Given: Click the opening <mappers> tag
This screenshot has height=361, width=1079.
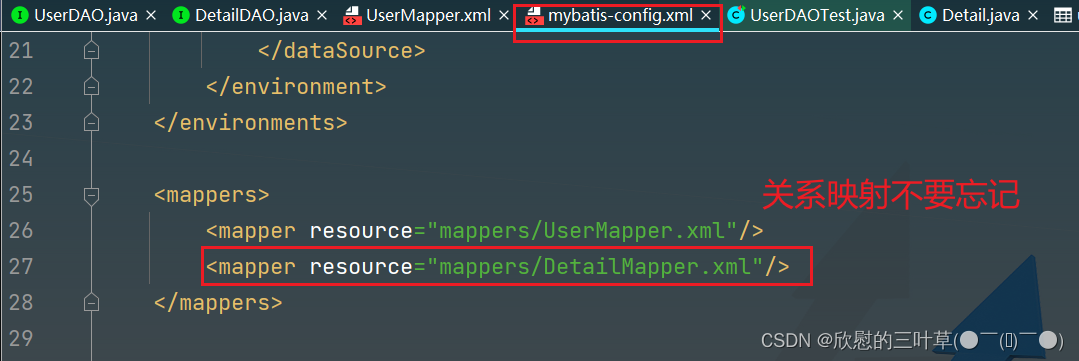Looking at the screenshot, I should click(x=211, y=195).
